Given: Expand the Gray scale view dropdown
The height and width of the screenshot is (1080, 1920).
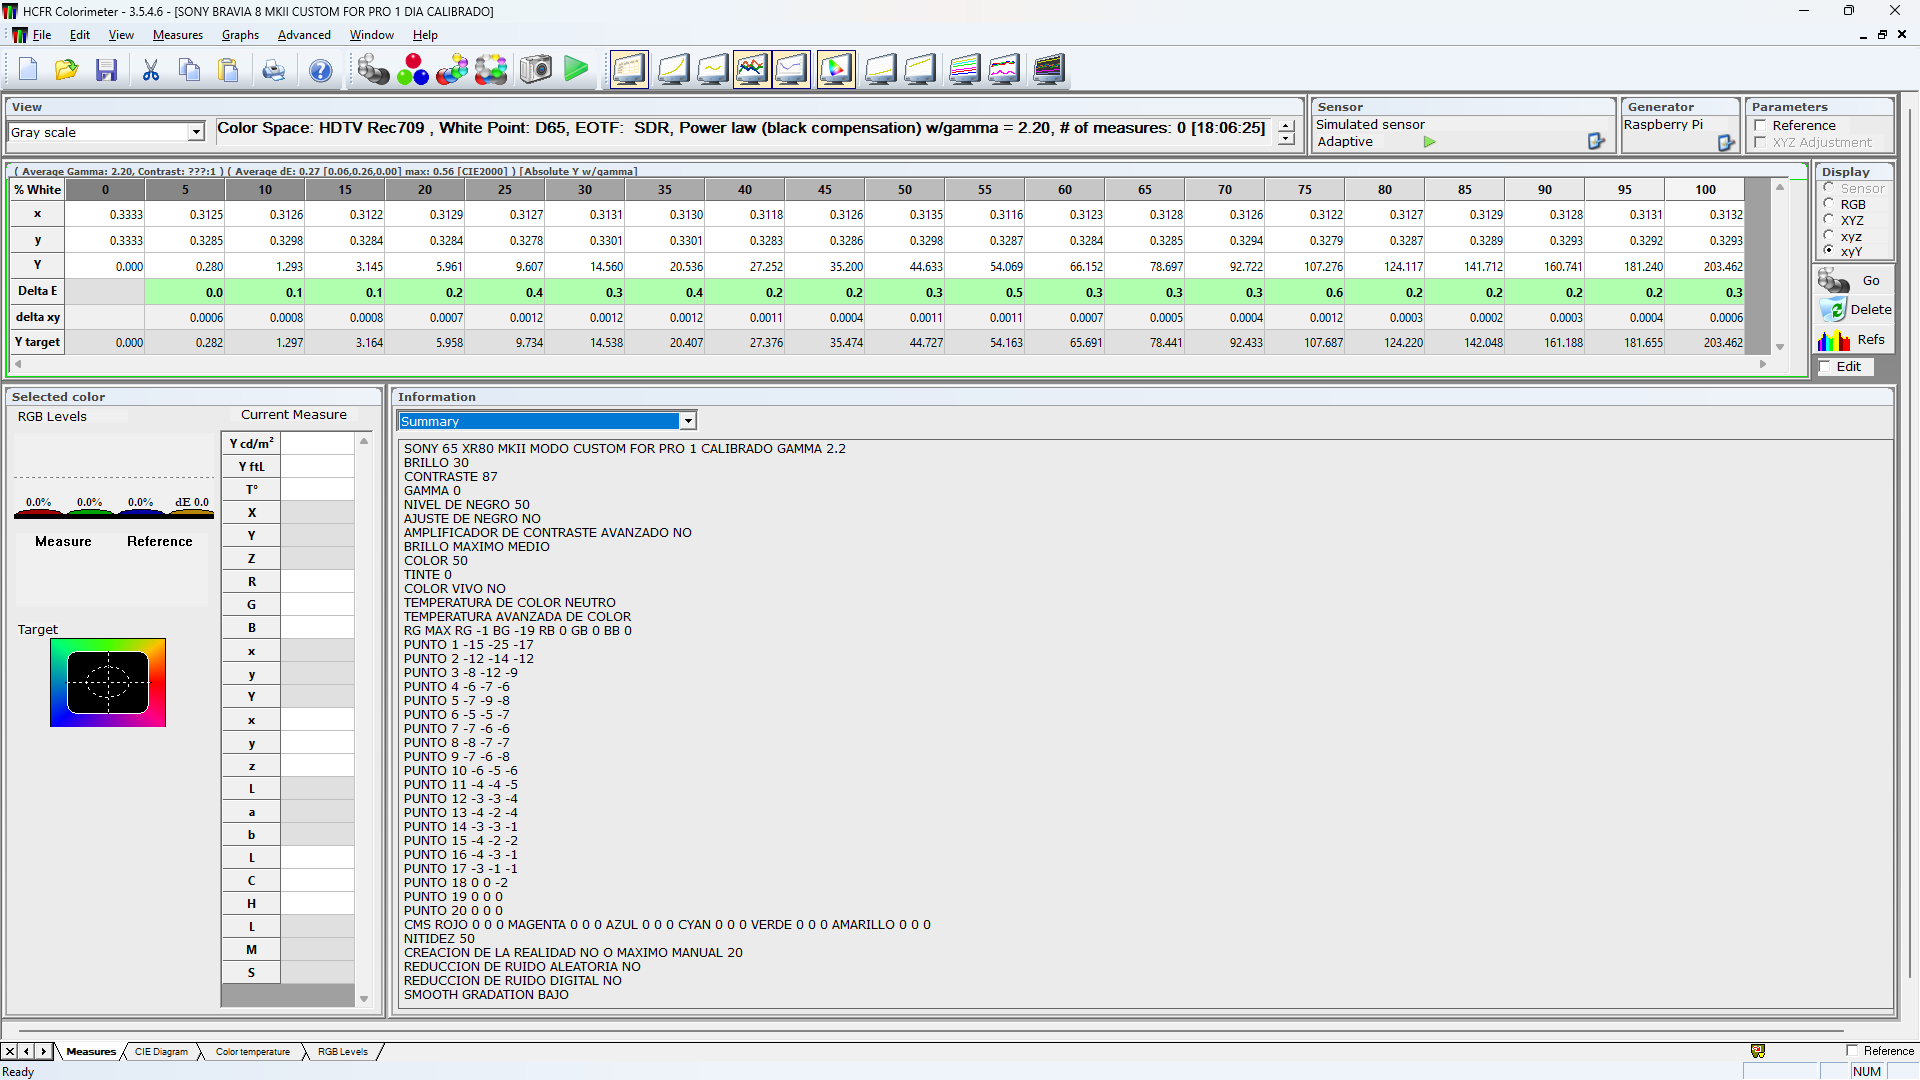Looking at the screenshot, I should pyautogui.click(x=196, y=132).
